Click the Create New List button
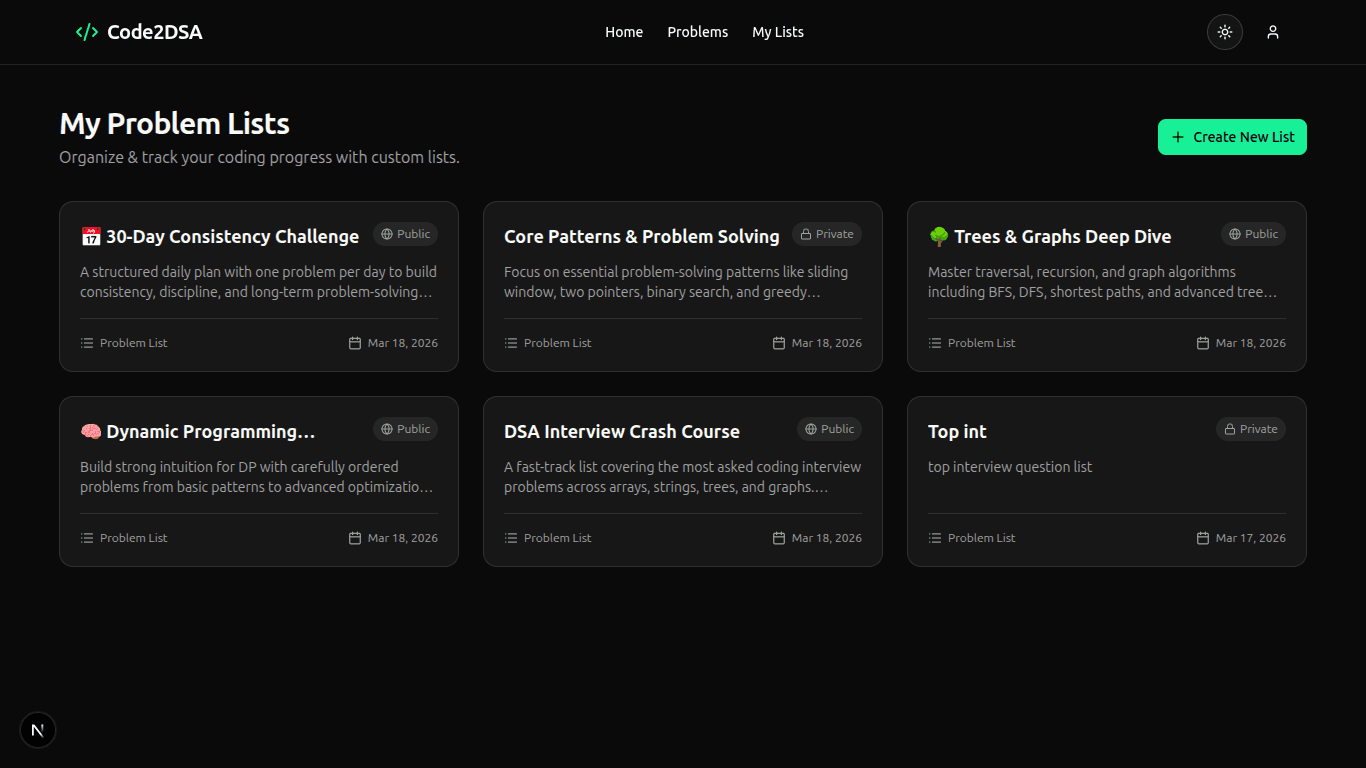This screenshot has width=1366, height=768. click(x=1232, y=137)
